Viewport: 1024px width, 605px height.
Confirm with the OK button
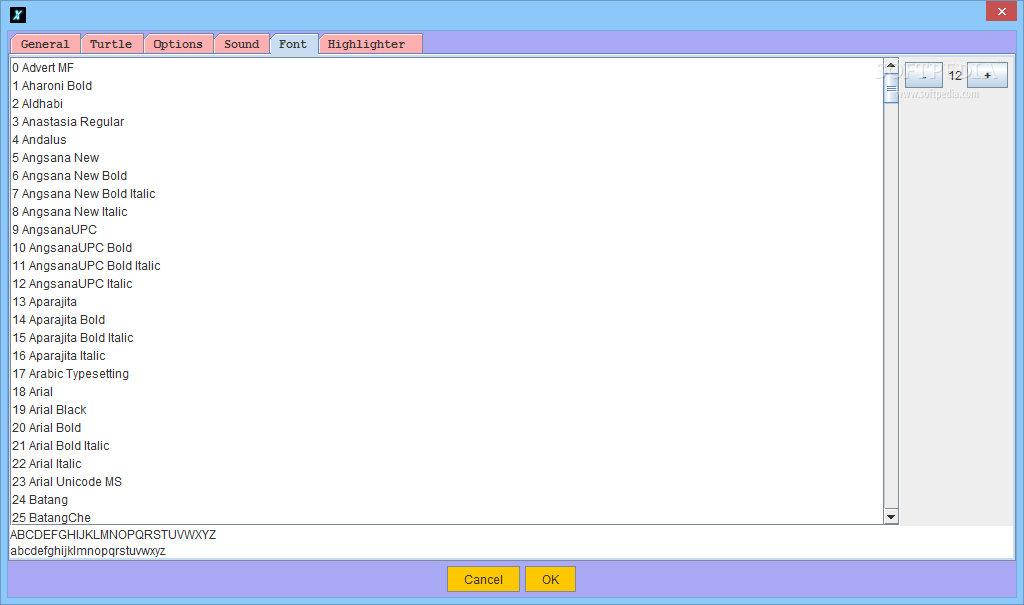(x=551, y=579)
